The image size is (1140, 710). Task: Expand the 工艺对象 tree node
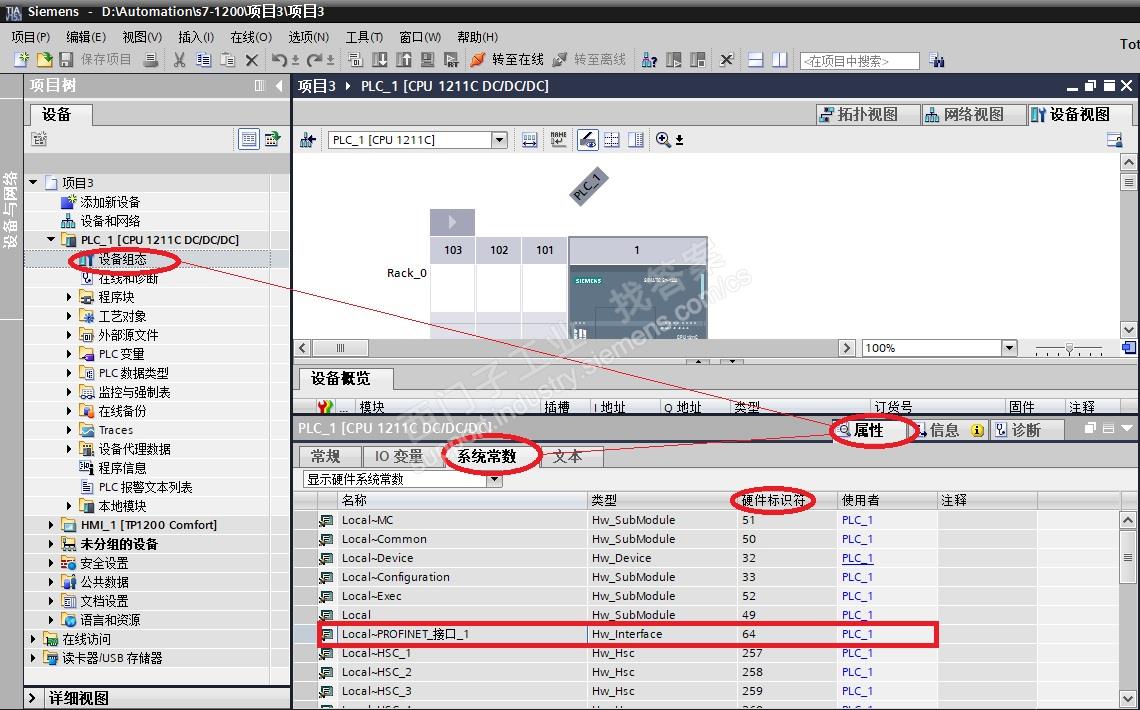[x=69, y=315]
